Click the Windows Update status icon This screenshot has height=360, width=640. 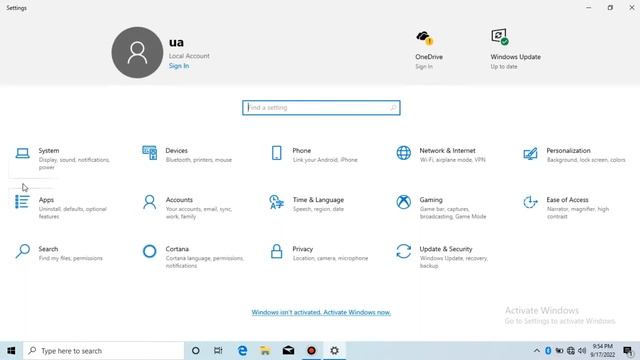pyautogui.click(x=500, y=37)
